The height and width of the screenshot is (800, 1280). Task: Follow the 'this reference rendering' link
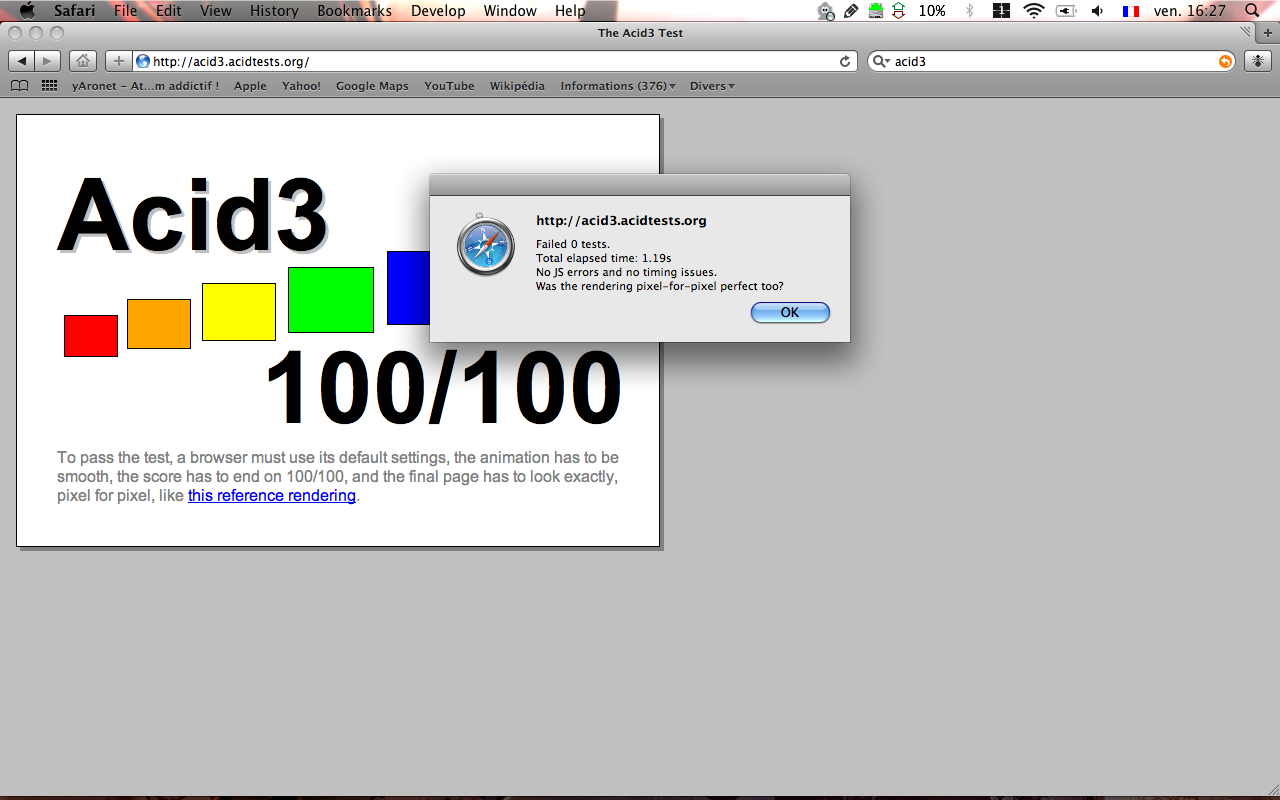(272, 496)
